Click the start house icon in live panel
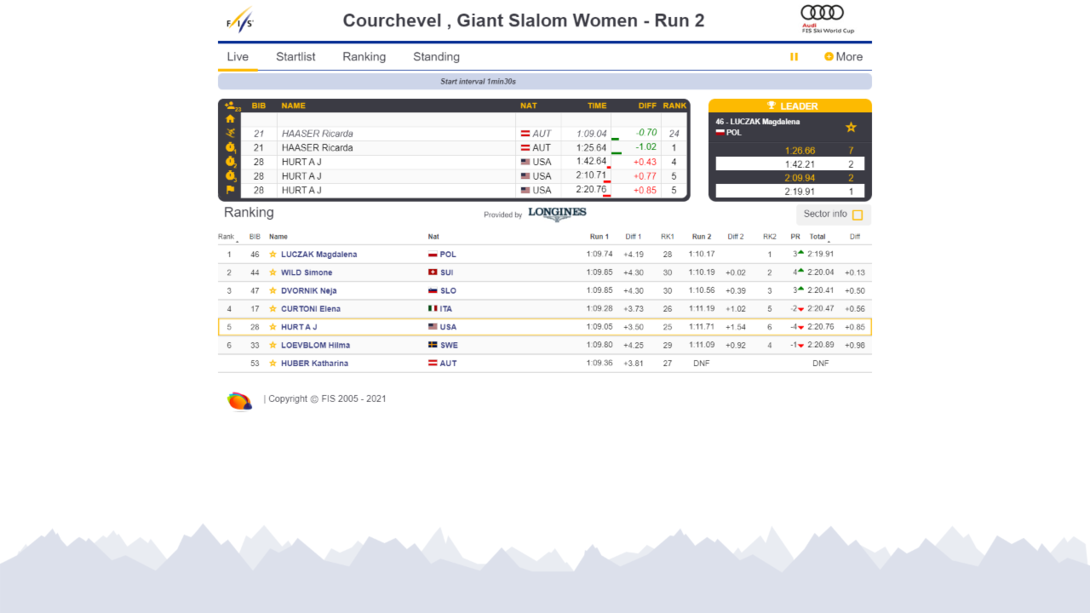 (x=230, y=119)
